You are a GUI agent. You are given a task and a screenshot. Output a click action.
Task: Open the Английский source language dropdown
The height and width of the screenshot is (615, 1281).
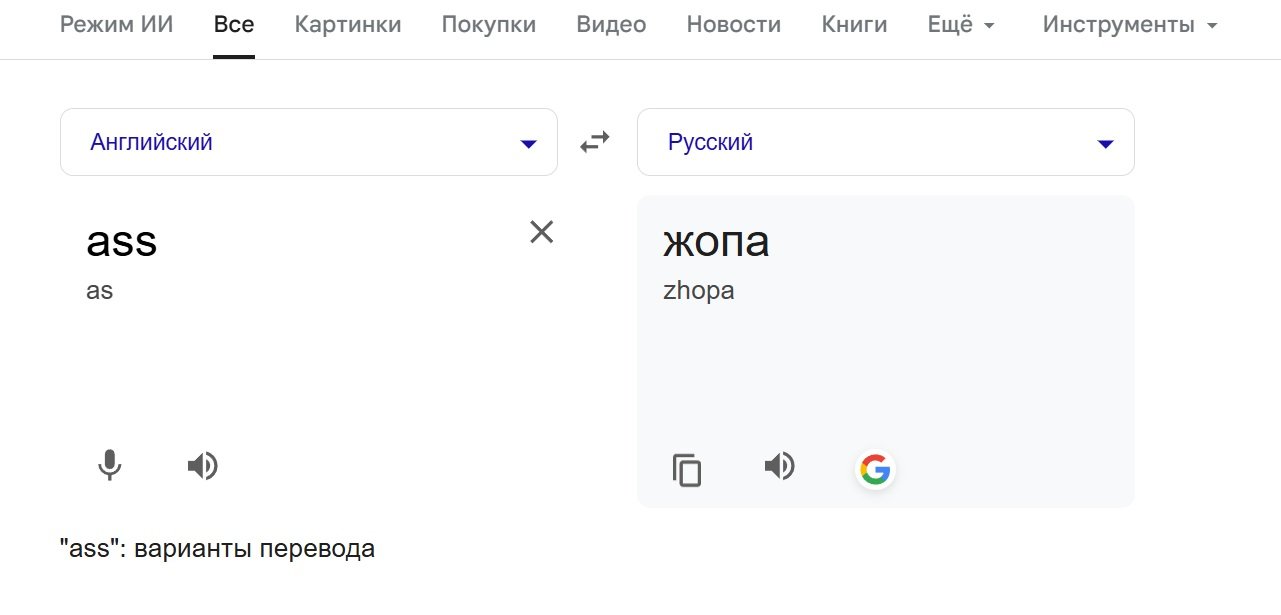coord(308,142)
